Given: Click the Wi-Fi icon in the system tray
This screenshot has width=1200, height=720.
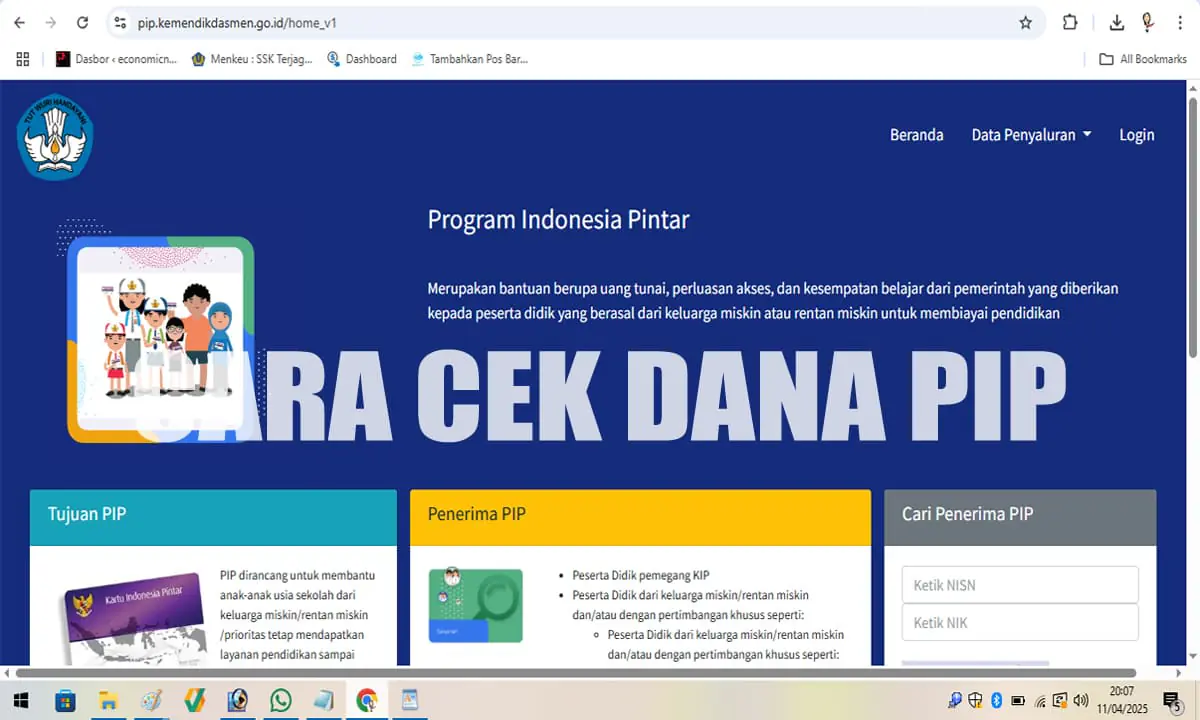Looking at the screenshot, I should 1040,700.
